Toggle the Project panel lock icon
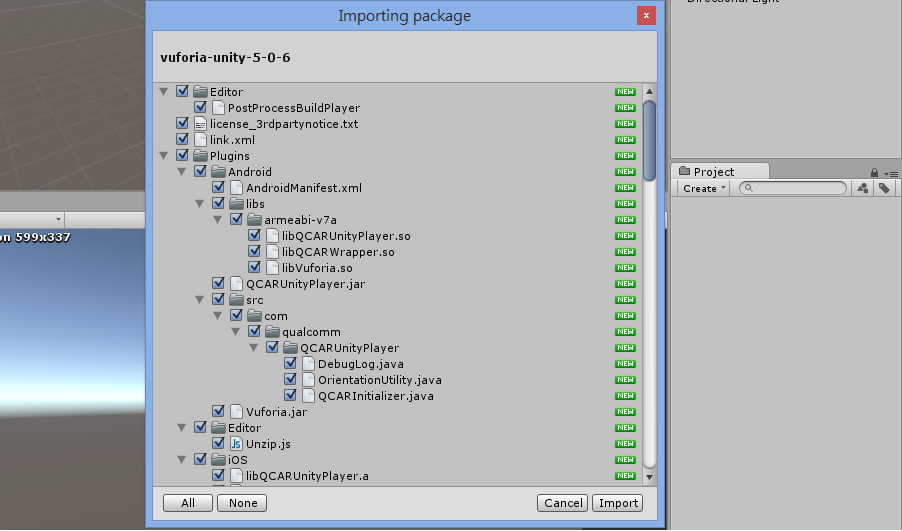The width and height of the screenshot is (902, 531). tap(874, 173)
